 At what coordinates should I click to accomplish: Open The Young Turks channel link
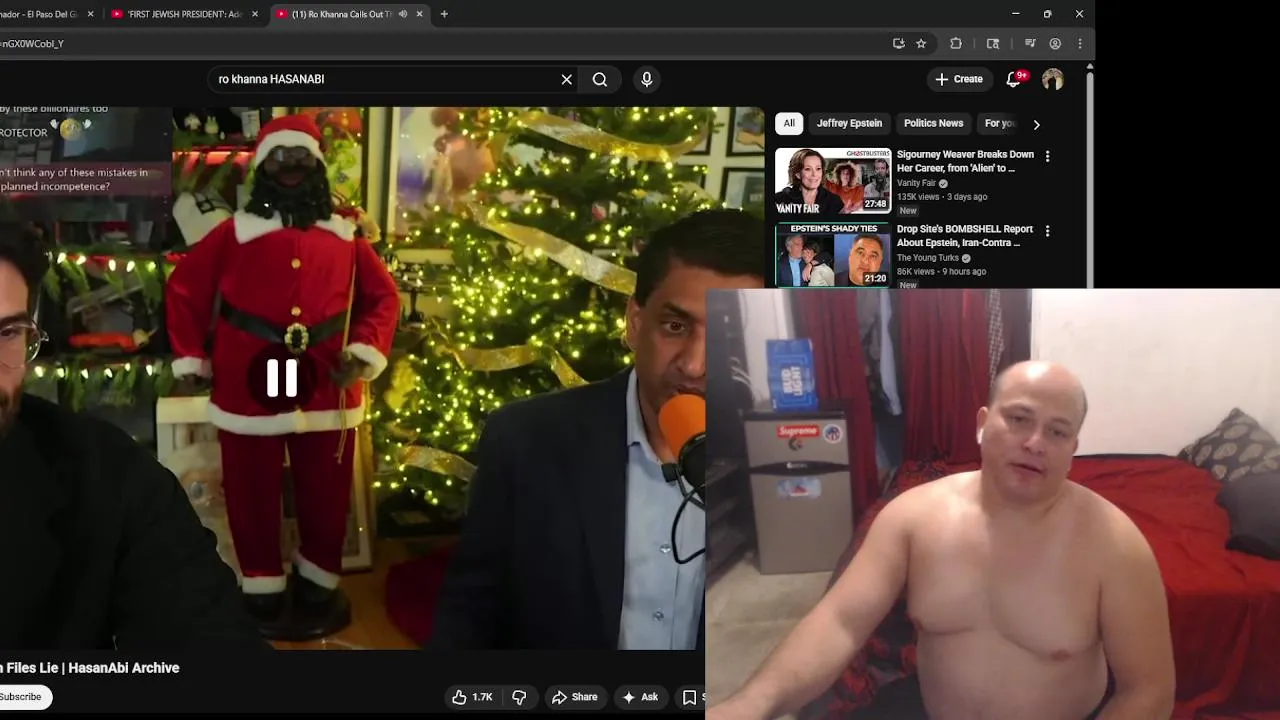[x=928, y=258]
